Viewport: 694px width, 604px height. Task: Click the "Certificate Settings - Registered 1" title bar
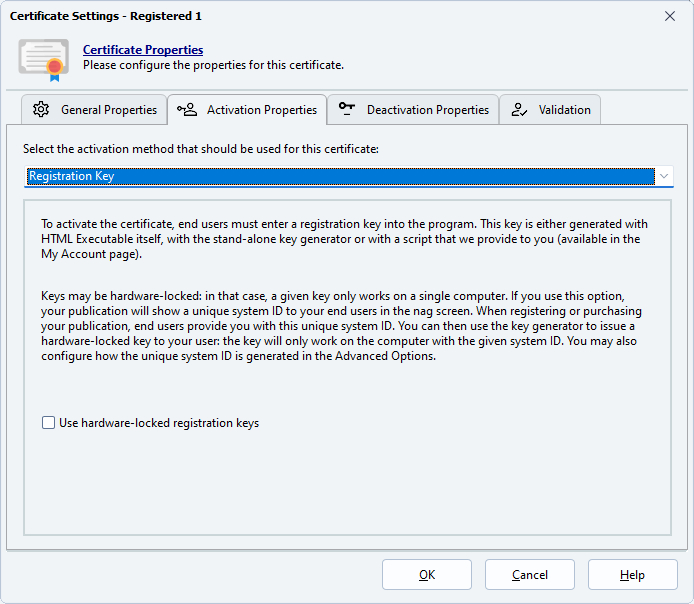click(300, 16)
